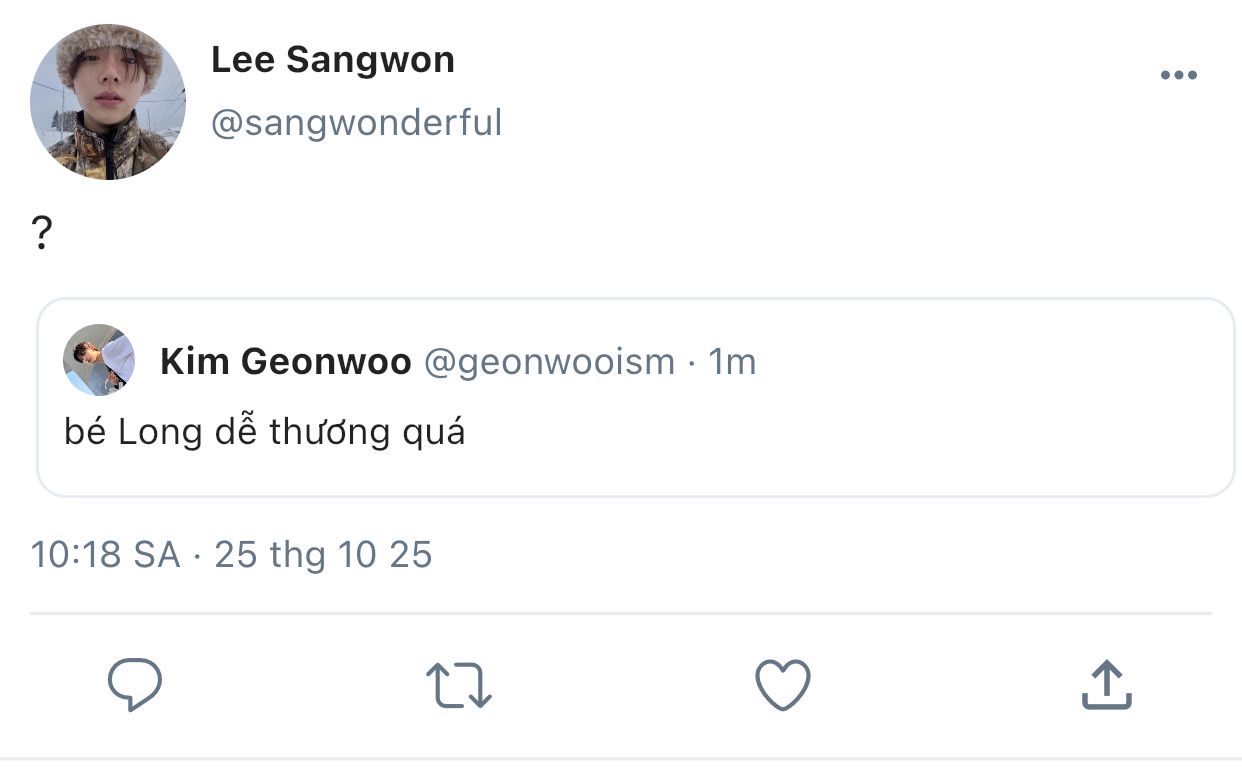The width and height of the screenshot is (1242, 777).
Task: Click the "?" tweet text
Action: point(42,235)
